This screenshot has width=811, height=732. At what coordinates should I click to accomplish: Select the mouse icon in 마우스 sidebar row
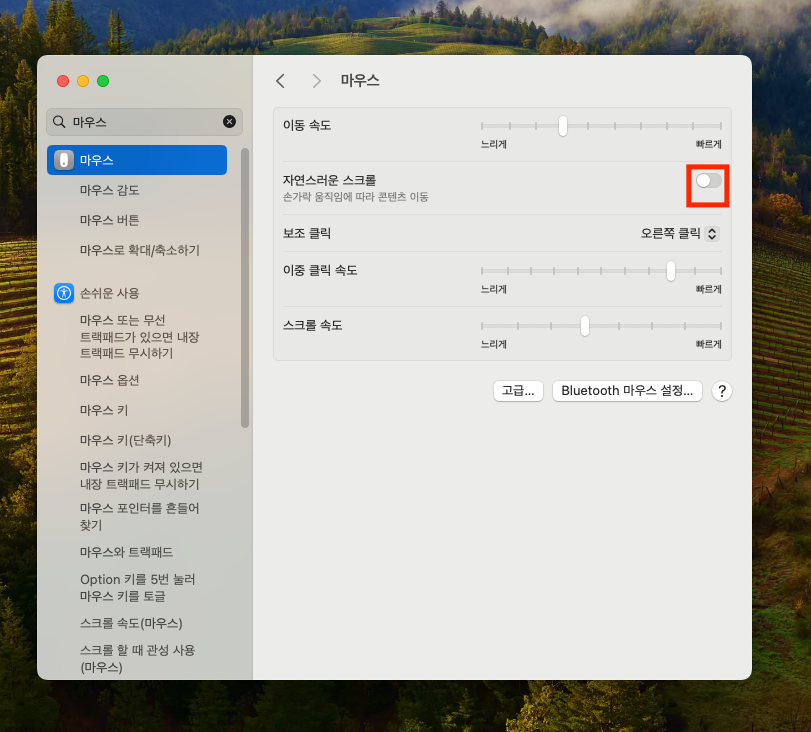(64, 160)
